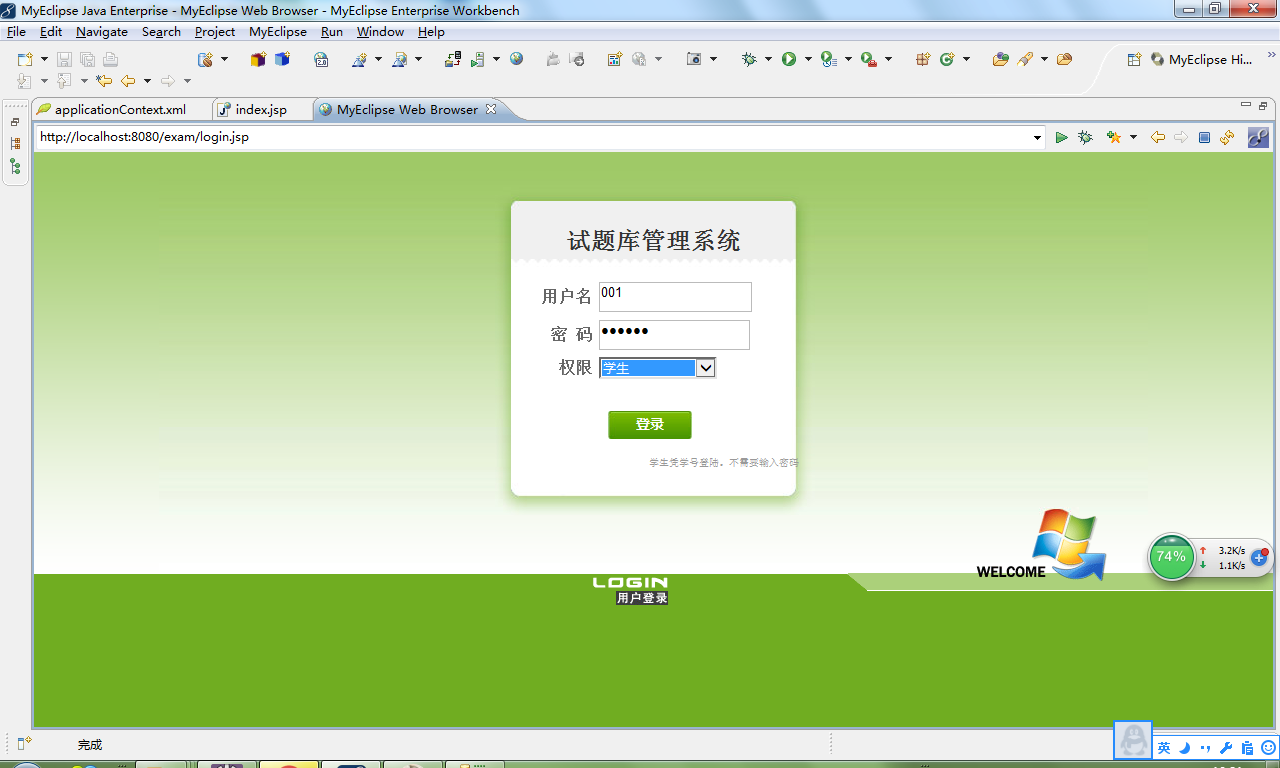Switch to the index.jsp editor tab

point(260,110)
